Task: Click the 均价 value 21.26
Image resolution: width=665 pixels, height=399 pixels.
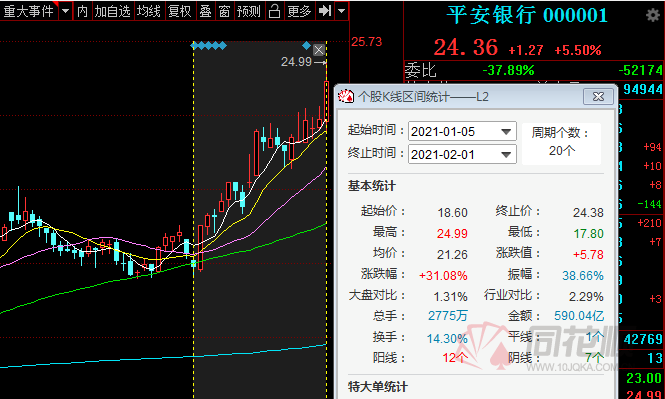Action: point(452,254)
